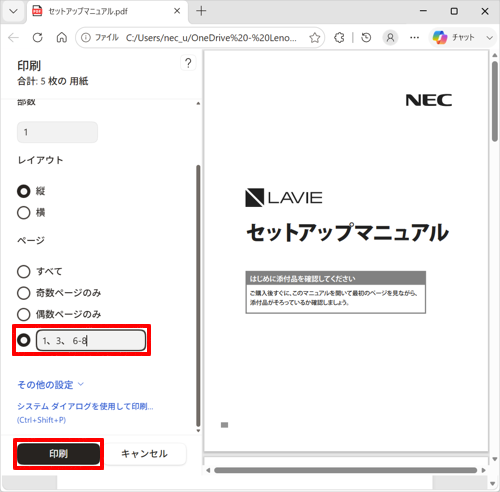Click the print preview page thumbnail
The width and height of the screenshot is (500, 492).
coord(346,251)
